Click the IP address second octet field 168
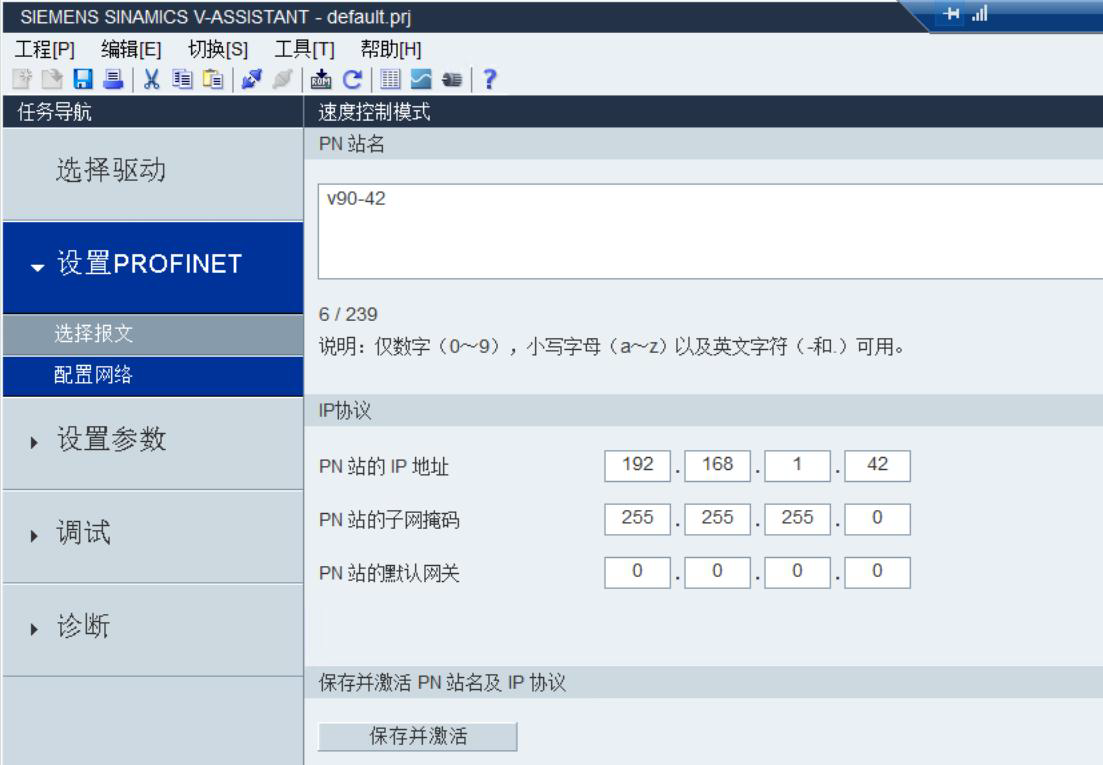1103x765 pixels. (x=718, y=465)
